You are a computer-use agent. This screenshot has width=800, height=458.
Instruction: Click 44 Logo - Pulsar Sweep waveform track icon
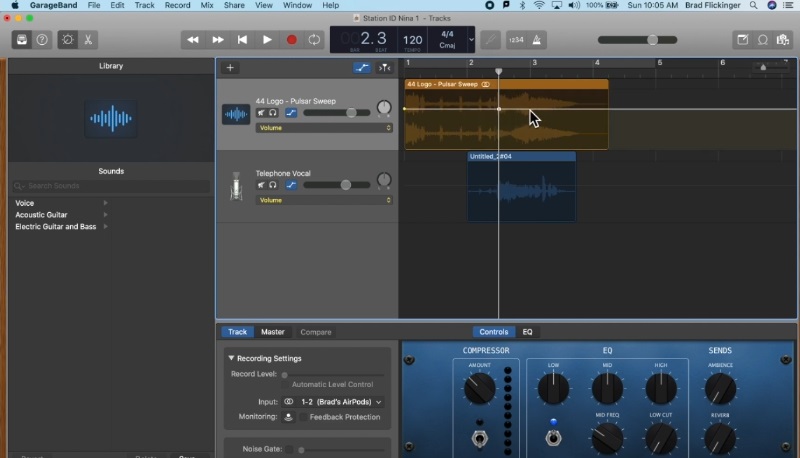[x=236, y=114]
